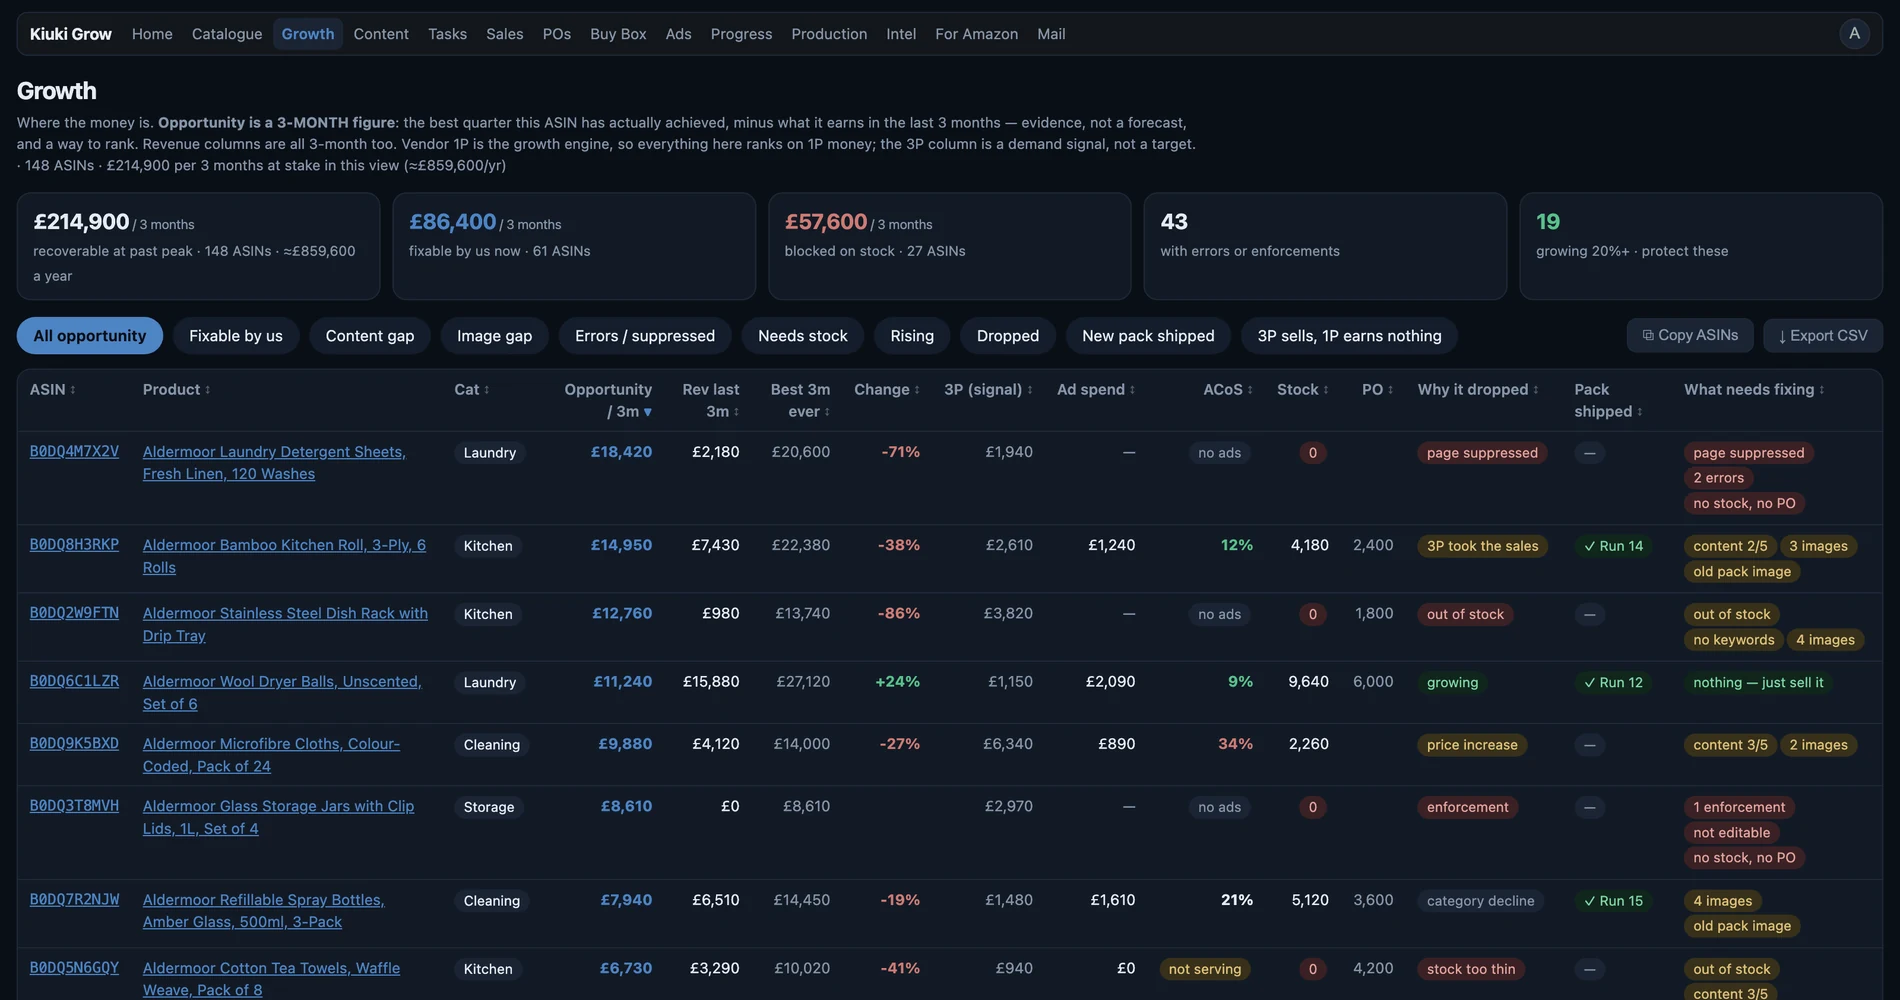This screenshot has height=1000, width=1900.
Task: Open Aldermoor Wool Dryer Balls product link
Action: point(282,693)
